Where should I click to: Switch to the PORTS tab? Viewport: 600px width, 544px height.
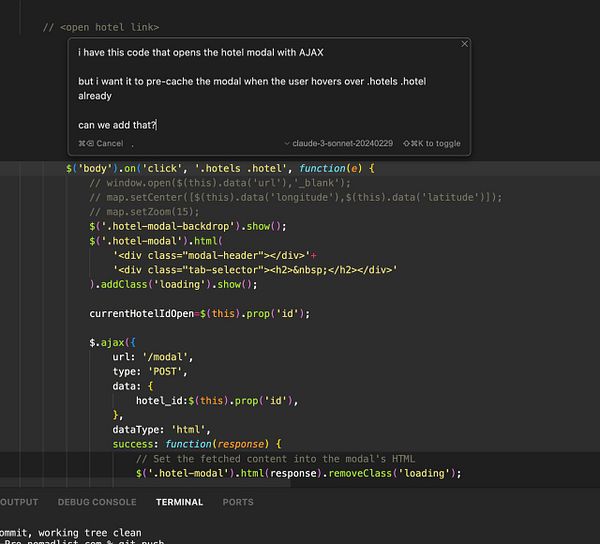238,502
